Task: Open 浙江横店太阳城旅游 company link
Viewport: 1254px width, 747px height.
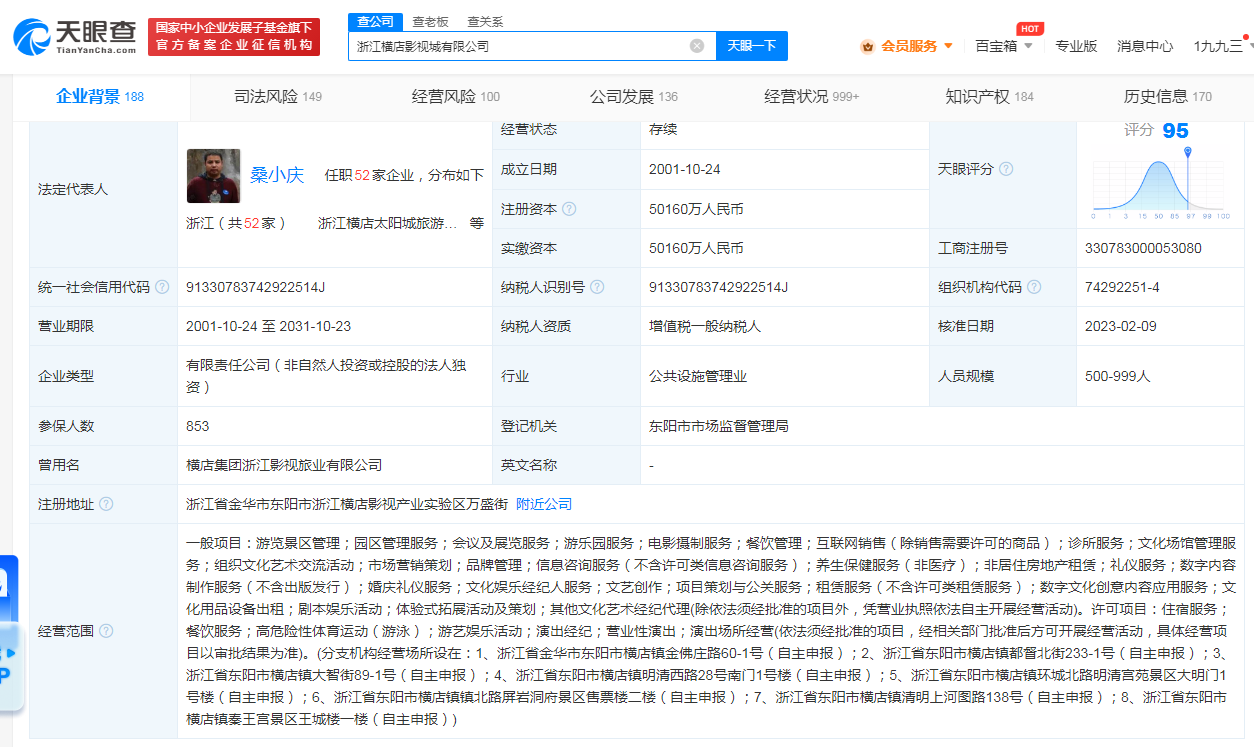Action: point(388,223)
